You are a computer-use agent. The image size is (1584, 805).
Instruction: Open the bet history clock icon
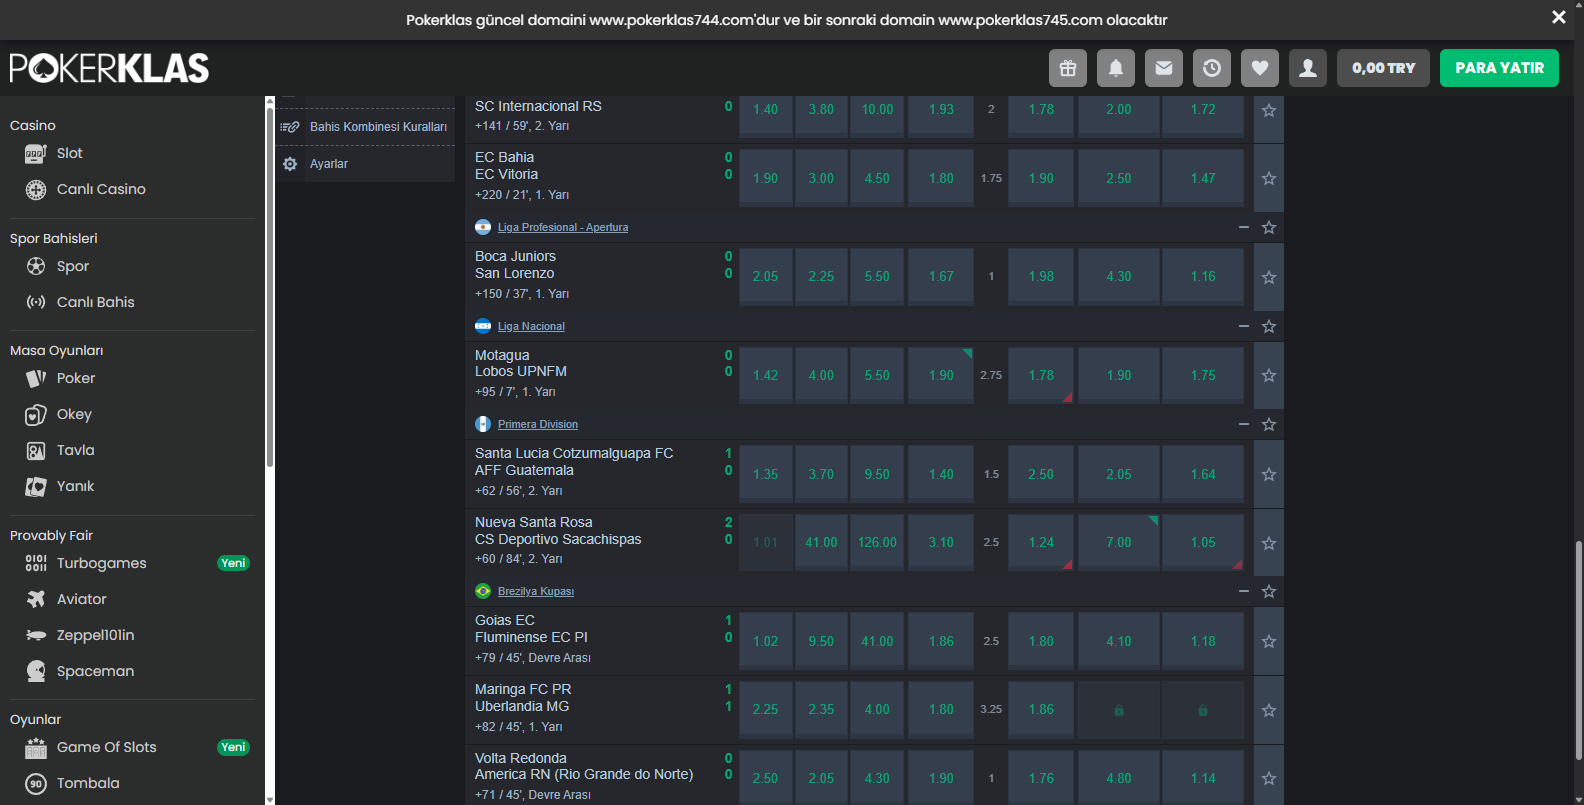[x=1212, y=68]
